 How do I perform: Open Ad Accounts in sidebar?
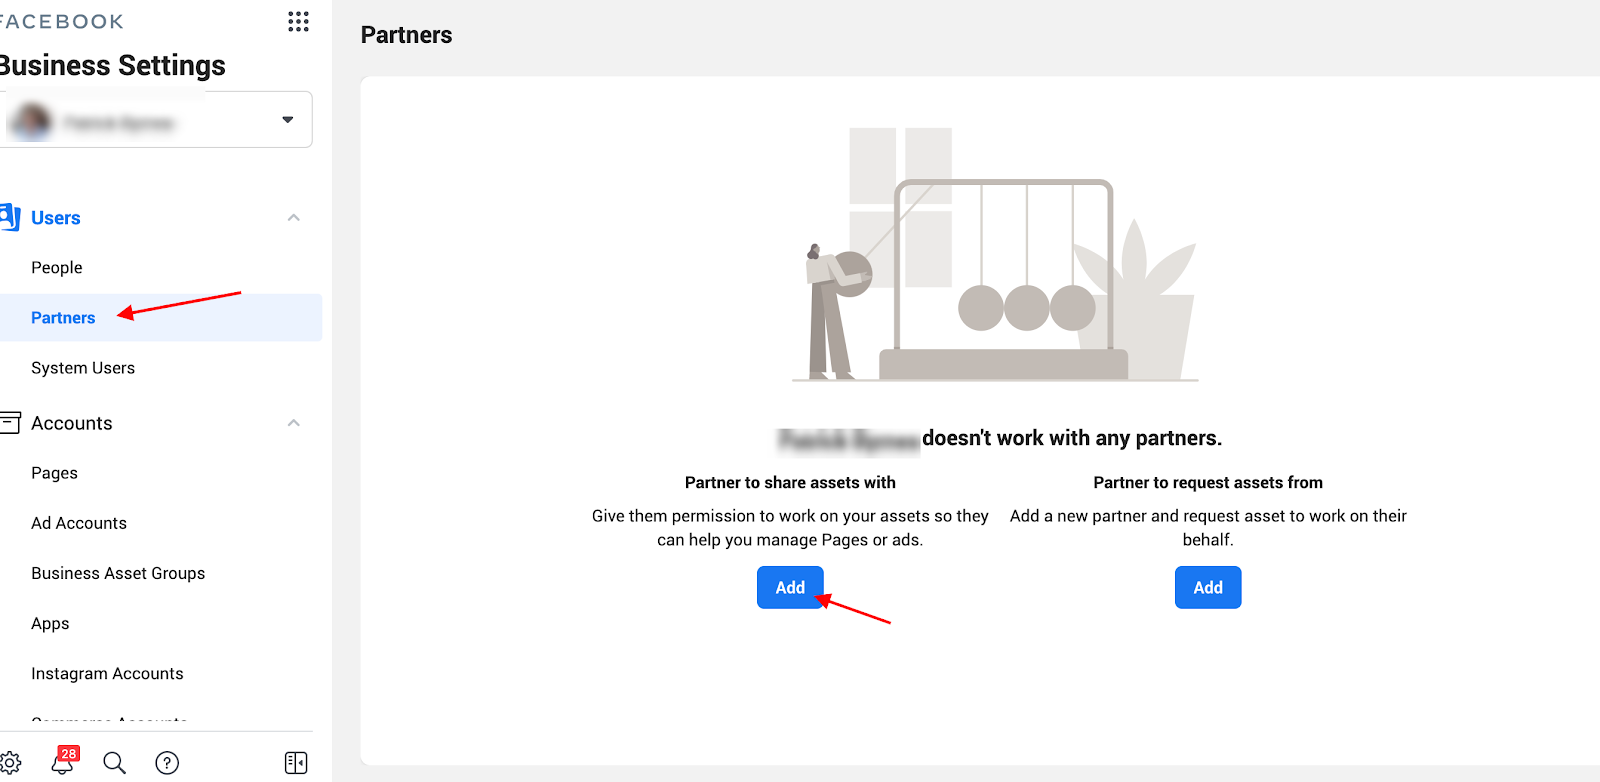point(79,523)
